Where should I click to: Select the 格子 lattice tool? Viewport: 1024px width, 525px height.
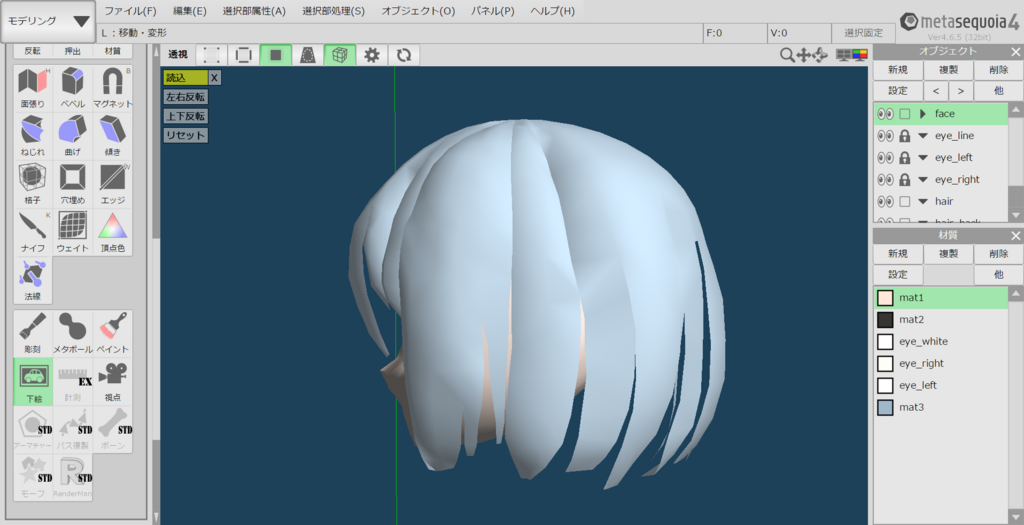point(32,184)
